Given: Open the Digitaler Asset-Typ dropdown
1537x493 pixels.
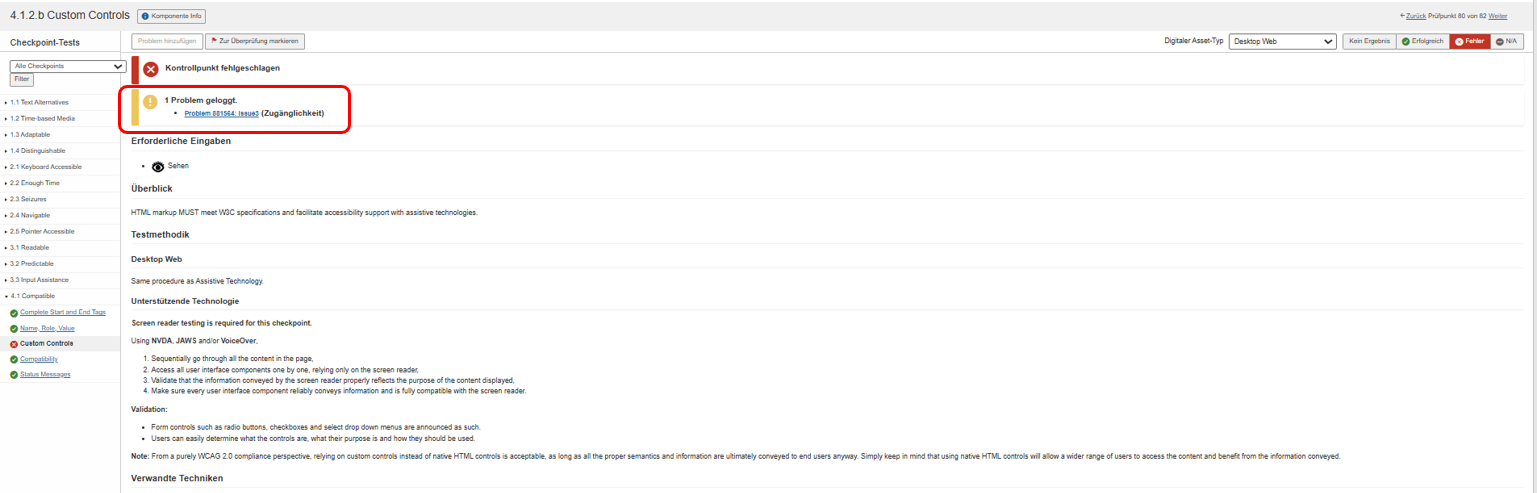Looking at the screenshot, I should [x=1282, y=41].
